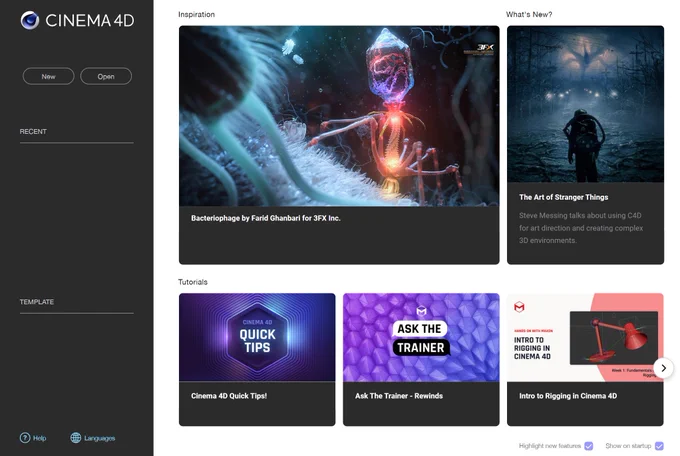Viewport: 680px width, 456px height.
Task: Open the Cinema 4D Quick Tips thumbnail
Action: [257, 338]
